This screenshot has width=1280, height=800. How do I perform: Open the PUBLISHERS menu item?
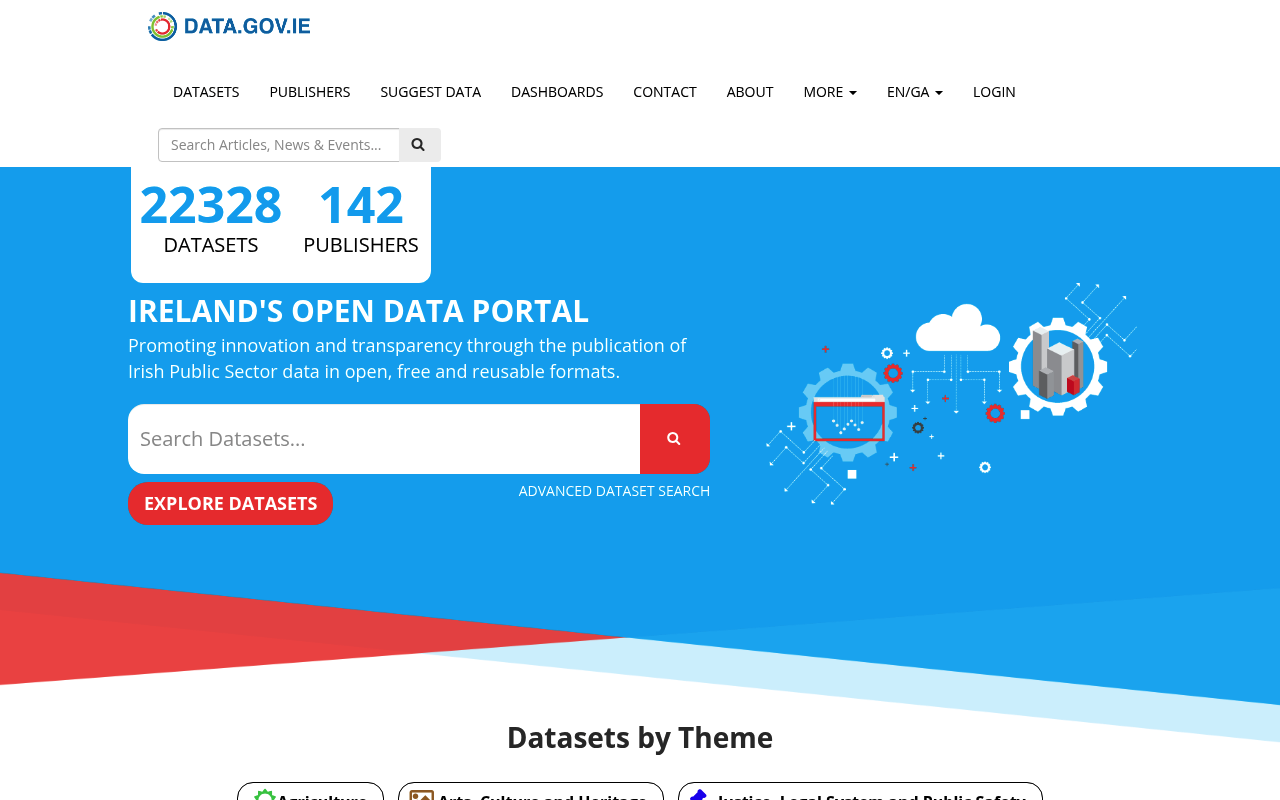[310, 92]
